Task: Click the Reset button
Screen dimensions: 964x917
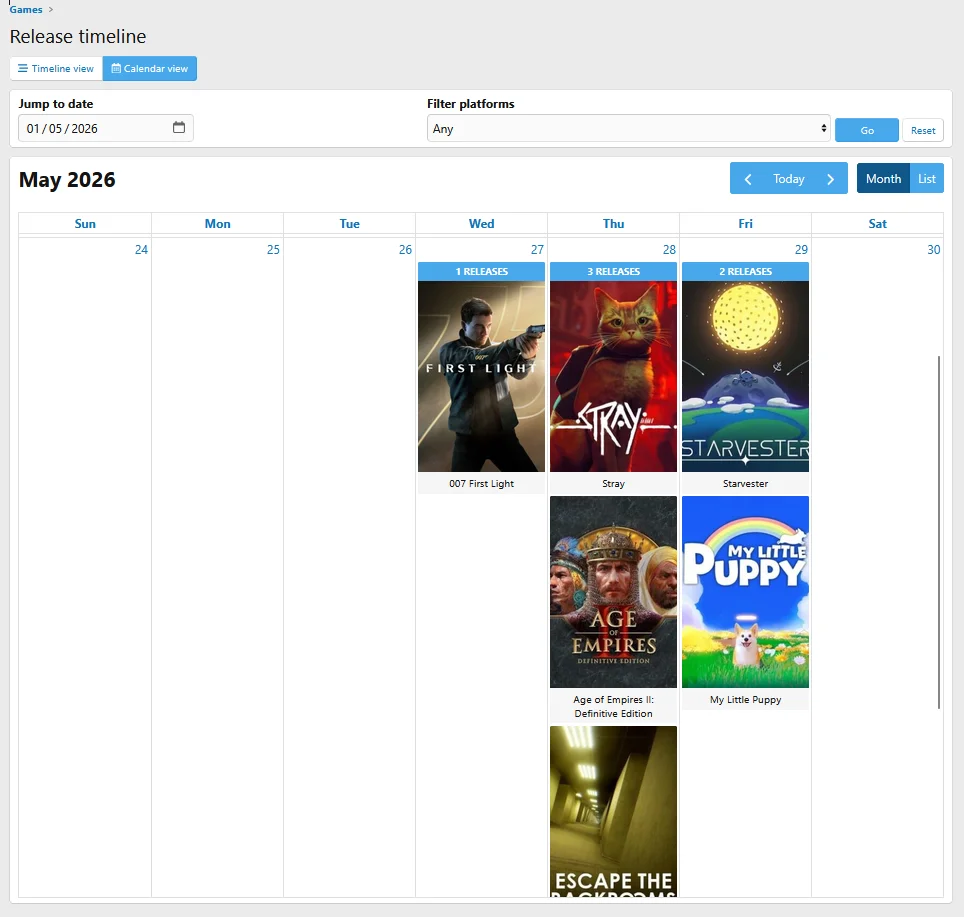Action: (923, 130)
